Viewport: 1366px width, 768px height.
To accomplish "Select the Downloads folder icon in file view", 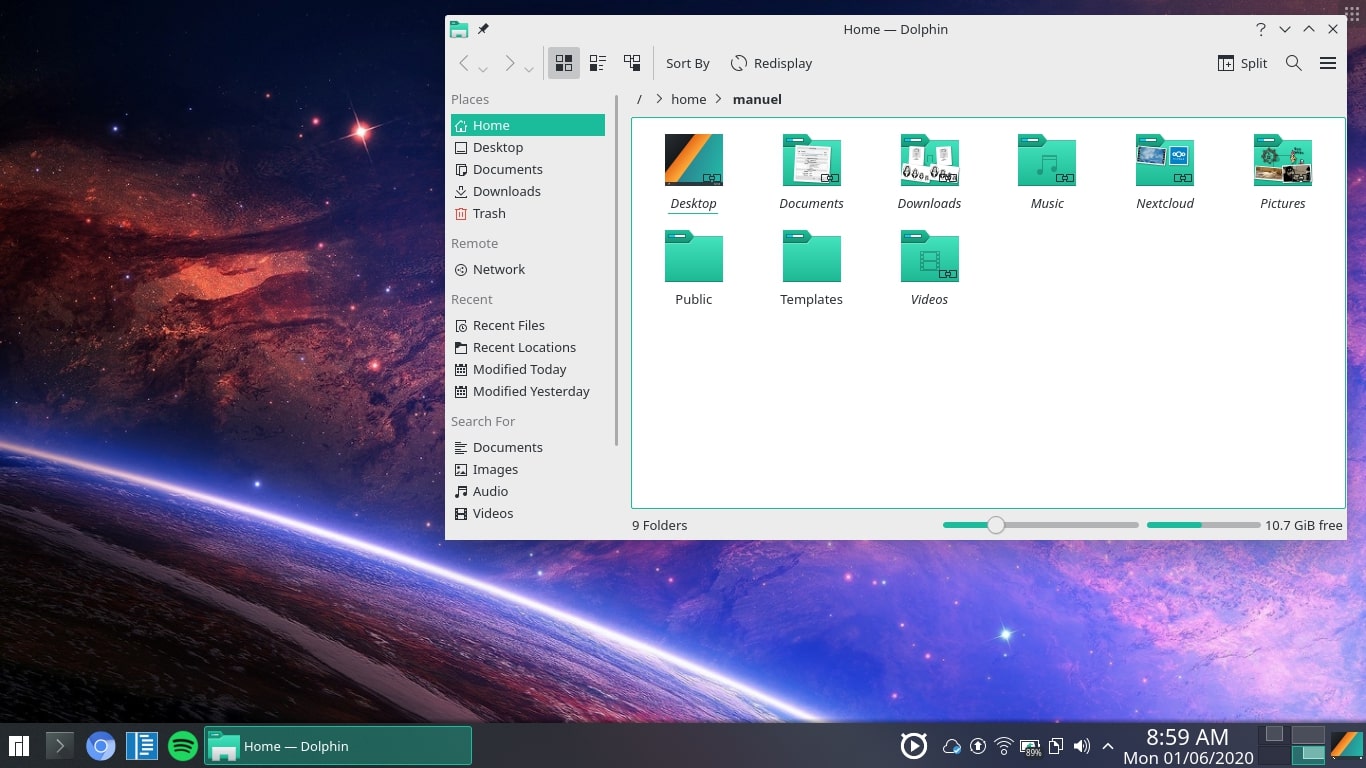I will [x=930, y=160].
